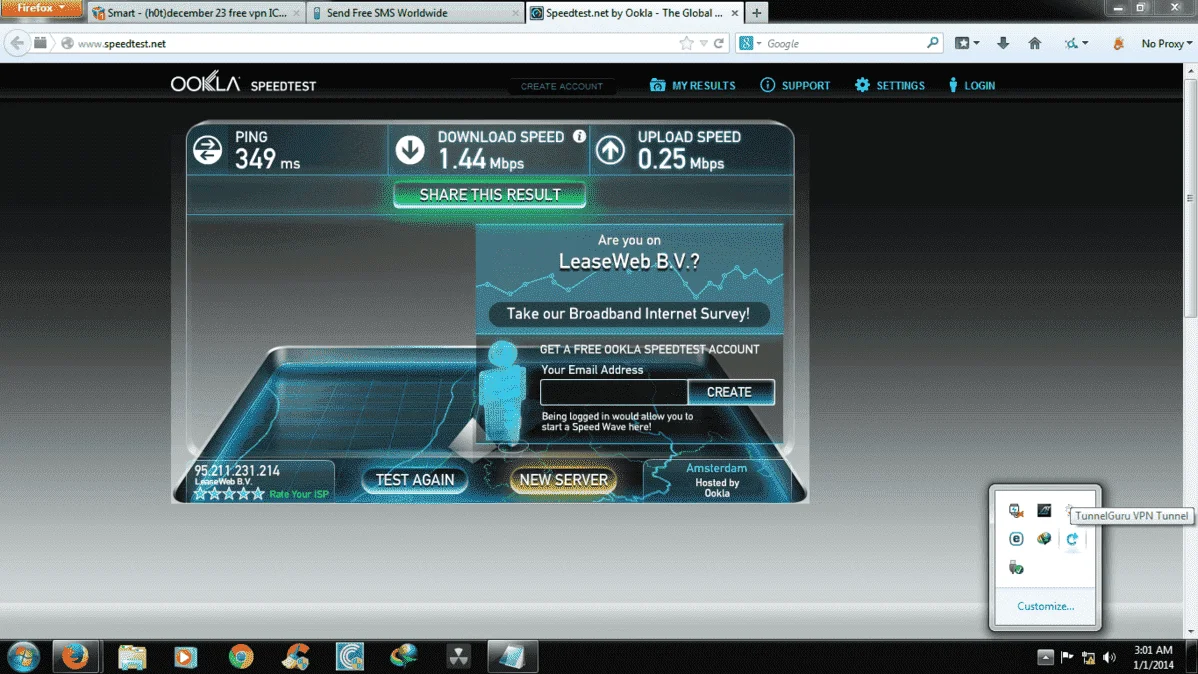Open the add-on toolbar dropdown next to Home
Viewport: 1198px width, 674px height.
pyautogui.click(x=1077, y=44)
